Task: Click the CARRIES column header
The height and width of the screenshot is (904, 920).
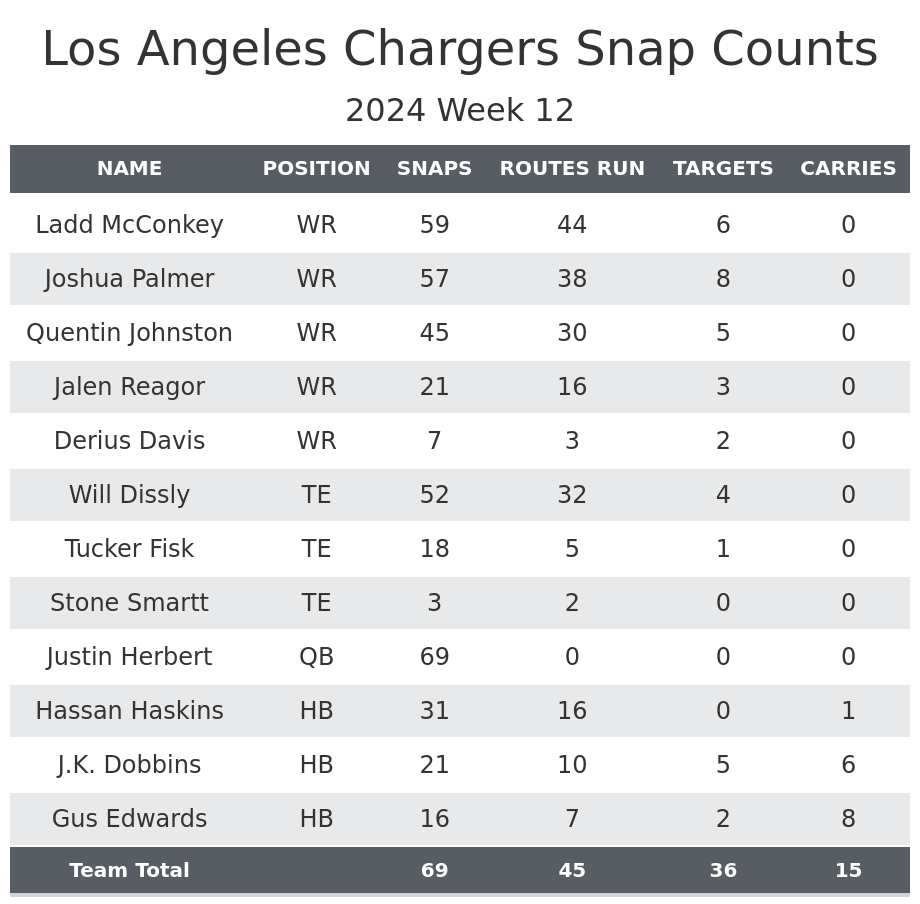Action: pos(848,169)
